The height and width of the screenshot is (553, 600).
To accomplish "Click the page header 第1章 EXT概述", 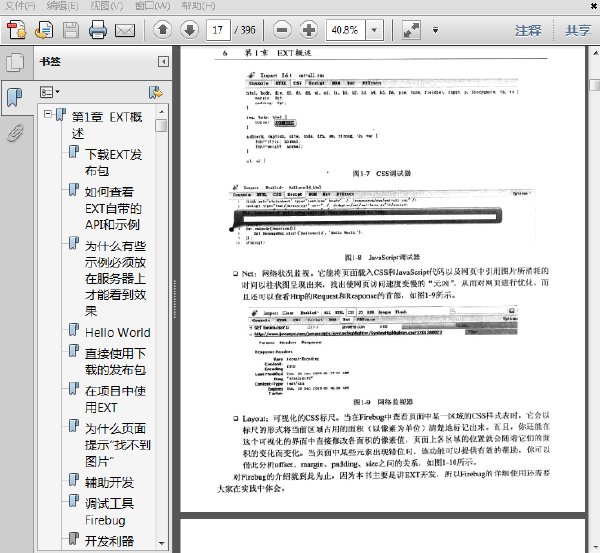I will [x=278, y=53].
